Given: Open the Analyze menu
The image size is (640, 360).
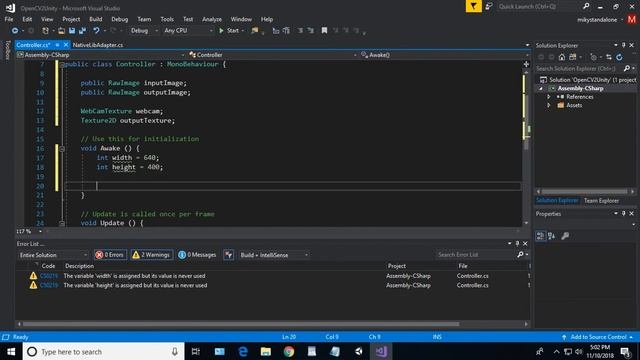Looking at the screenshot, I should point(212,19).
